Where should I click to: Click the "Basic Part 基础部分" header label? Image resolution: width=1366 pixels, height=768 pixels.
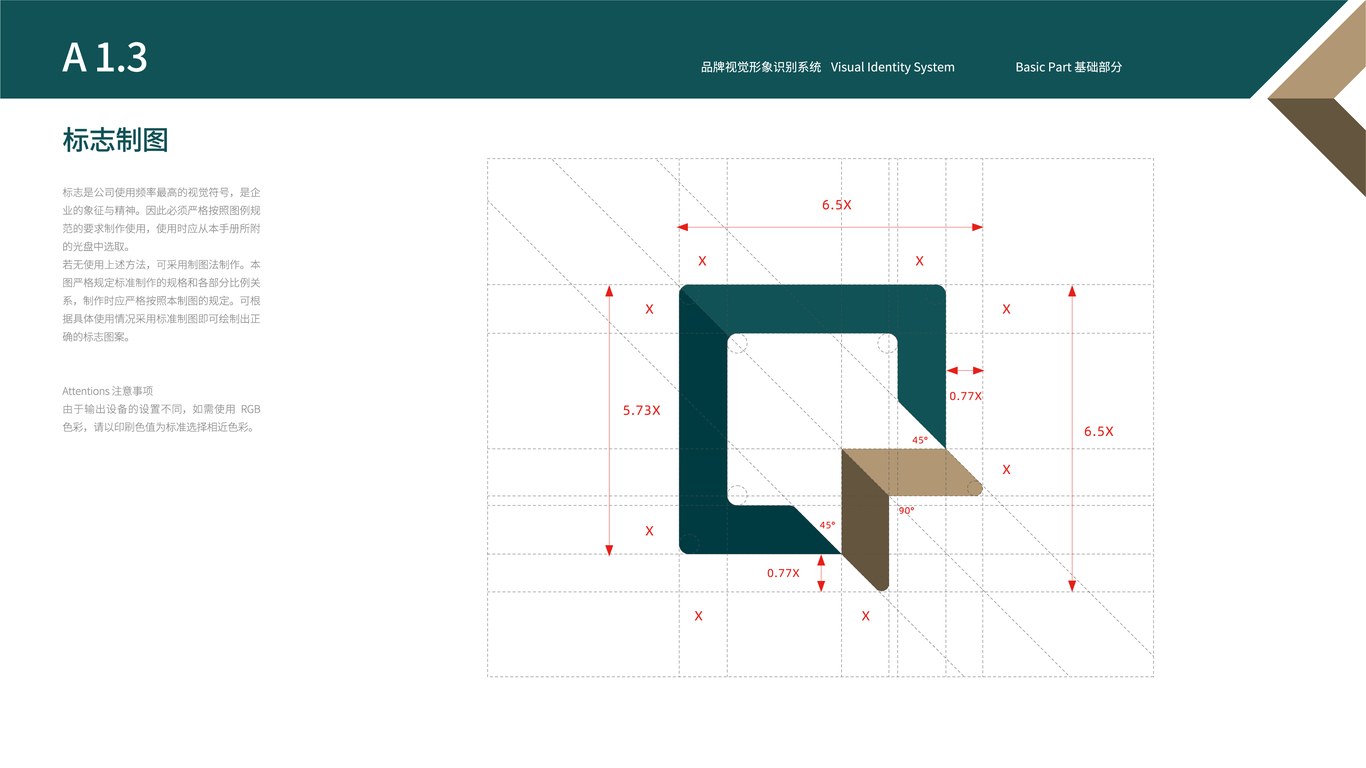pyautogui.click(x=1069, y=67)
